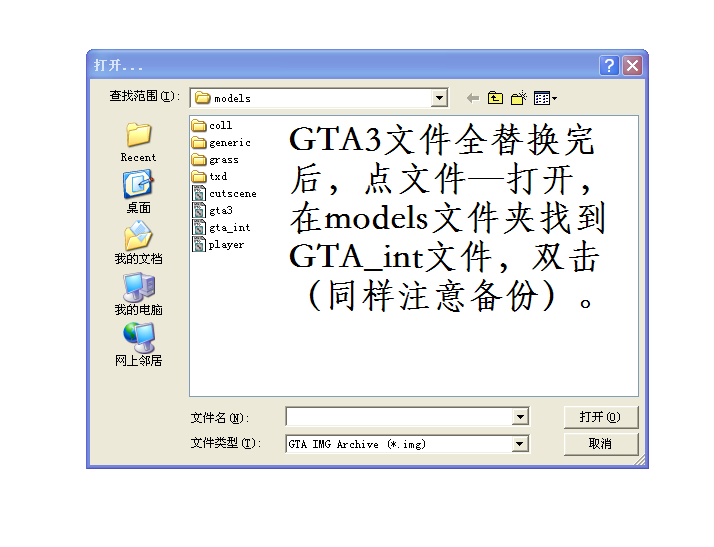Image resolution: width=714 pixels, height=547 pixels.
Task: Click the Back arrow toolbar icon
Action: [x=473, y=98]
